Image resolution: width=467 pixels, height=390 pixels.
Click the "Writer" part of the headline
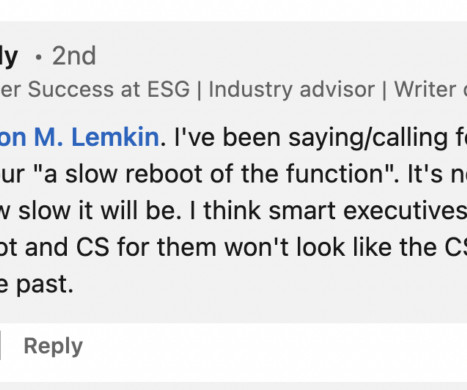coord(425,89)
